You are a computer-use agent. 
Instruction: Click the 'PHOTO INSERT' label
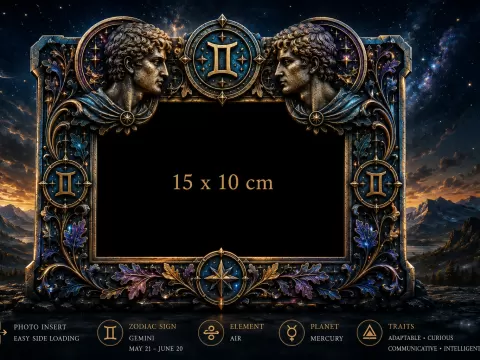(x=40, y=327)
